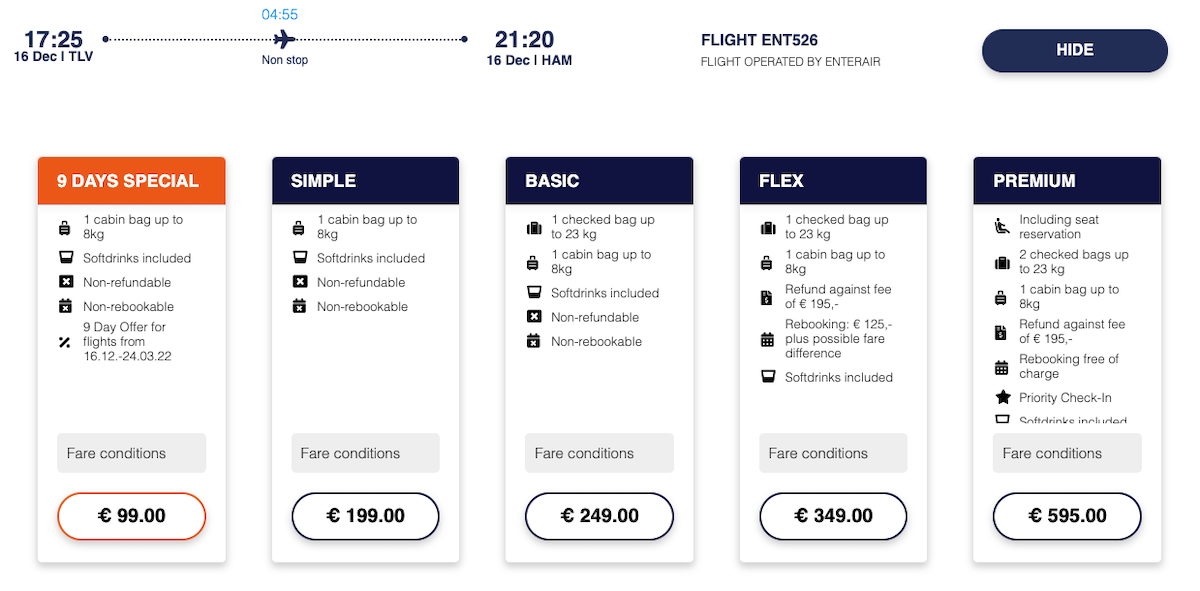Click non-refundable icon in Simple fare
Viewport: 1200px width, 591px height.
tap(299, 282)
